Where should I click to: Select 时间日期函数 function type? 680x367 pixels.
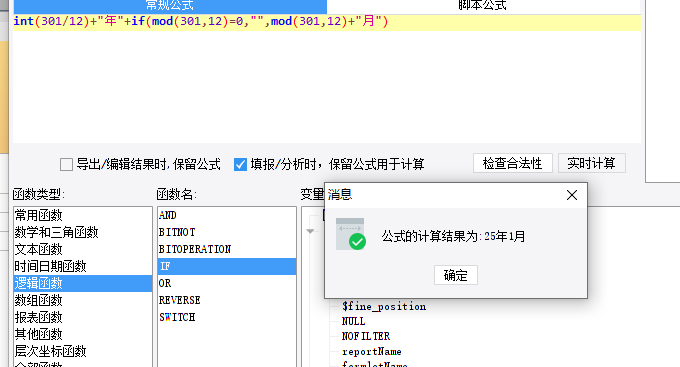pyautogui.click(x=83, y=266)
